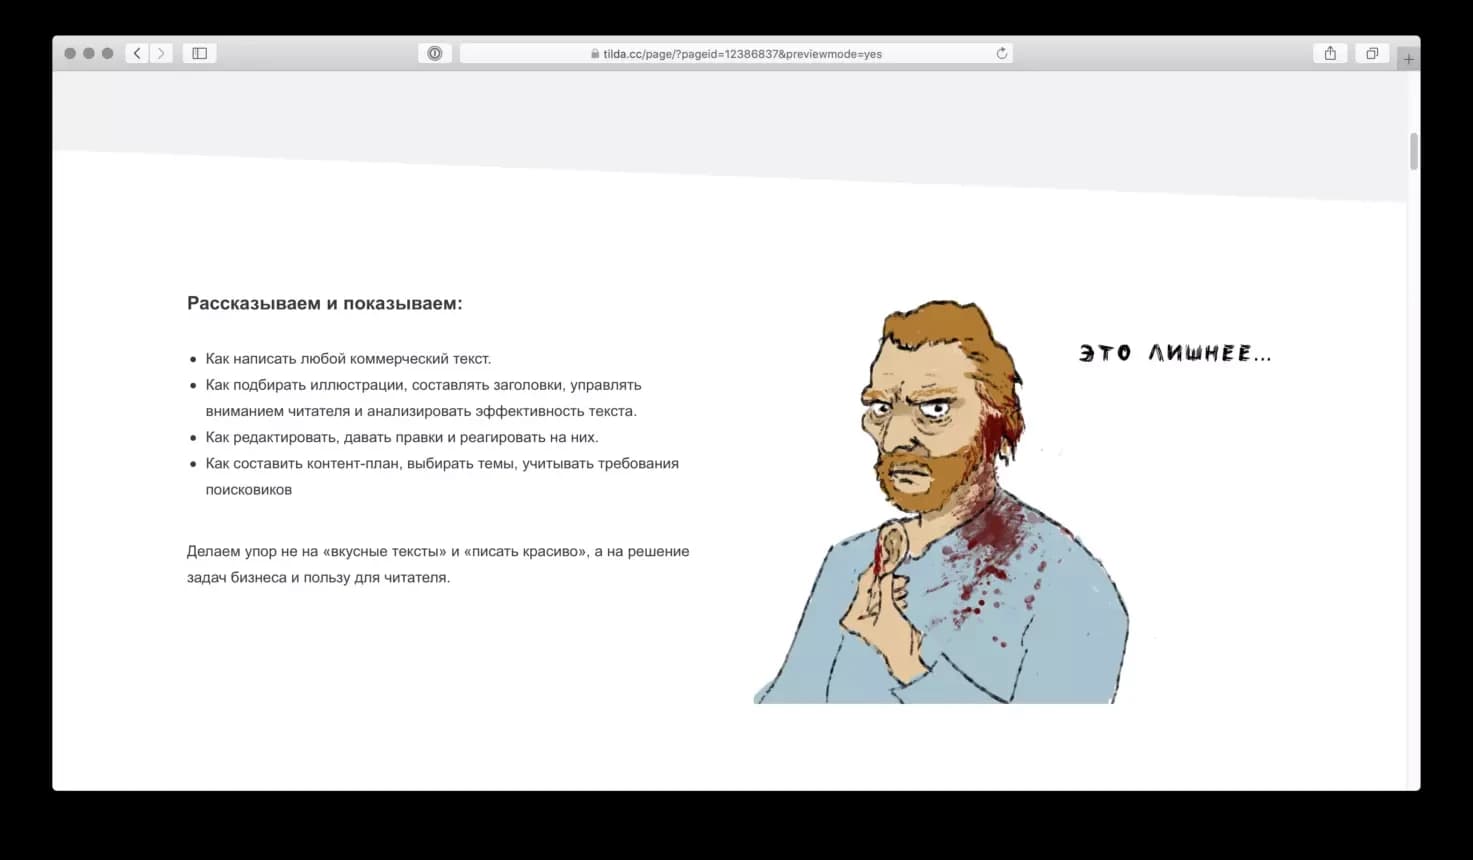
Task: Reload the tilda.cc page
Action: coord(1001,53)
